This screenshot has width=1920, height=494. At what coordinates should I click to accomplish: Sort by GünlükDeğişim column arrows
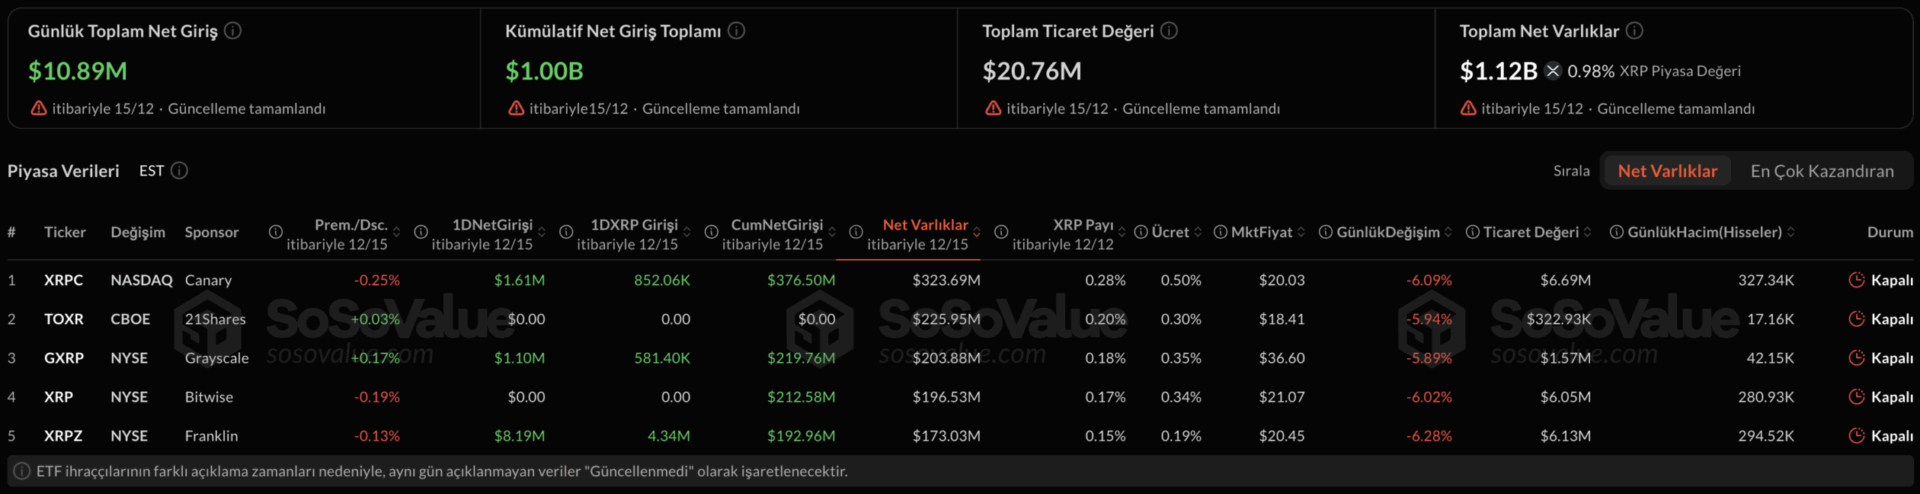[x=1449, y=232]
